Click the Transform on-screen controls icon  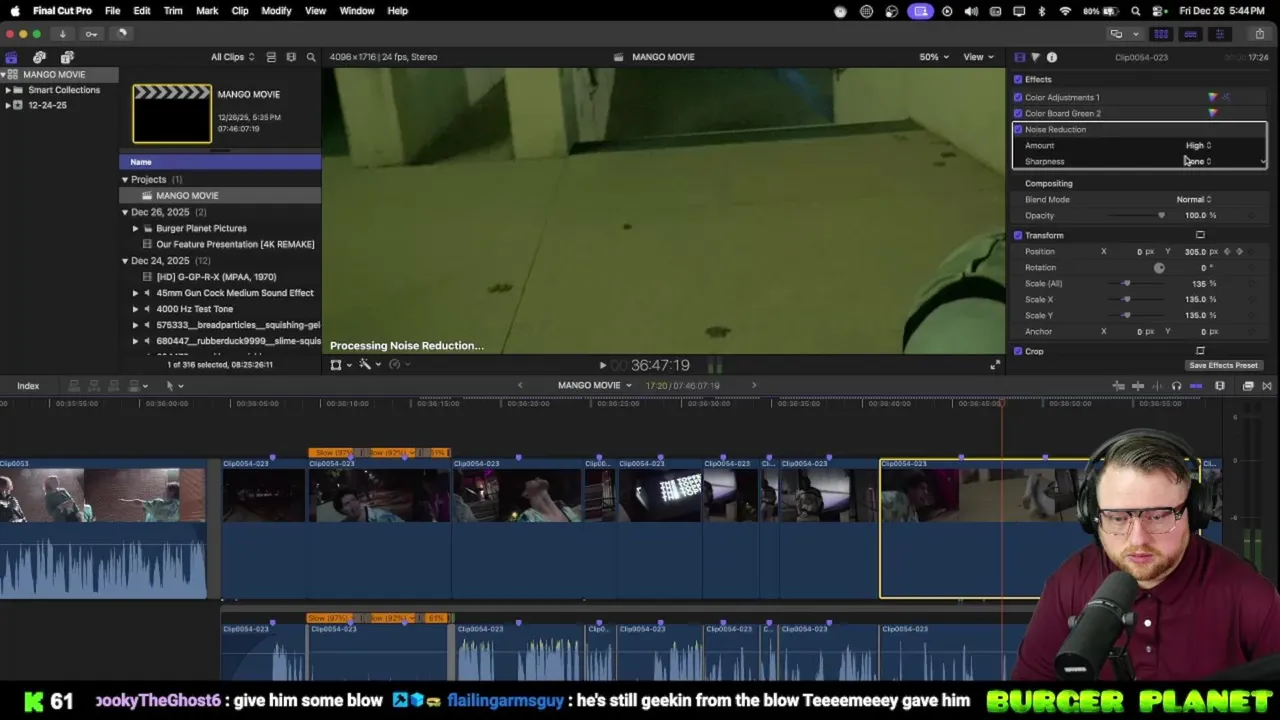click(1200, 235)
